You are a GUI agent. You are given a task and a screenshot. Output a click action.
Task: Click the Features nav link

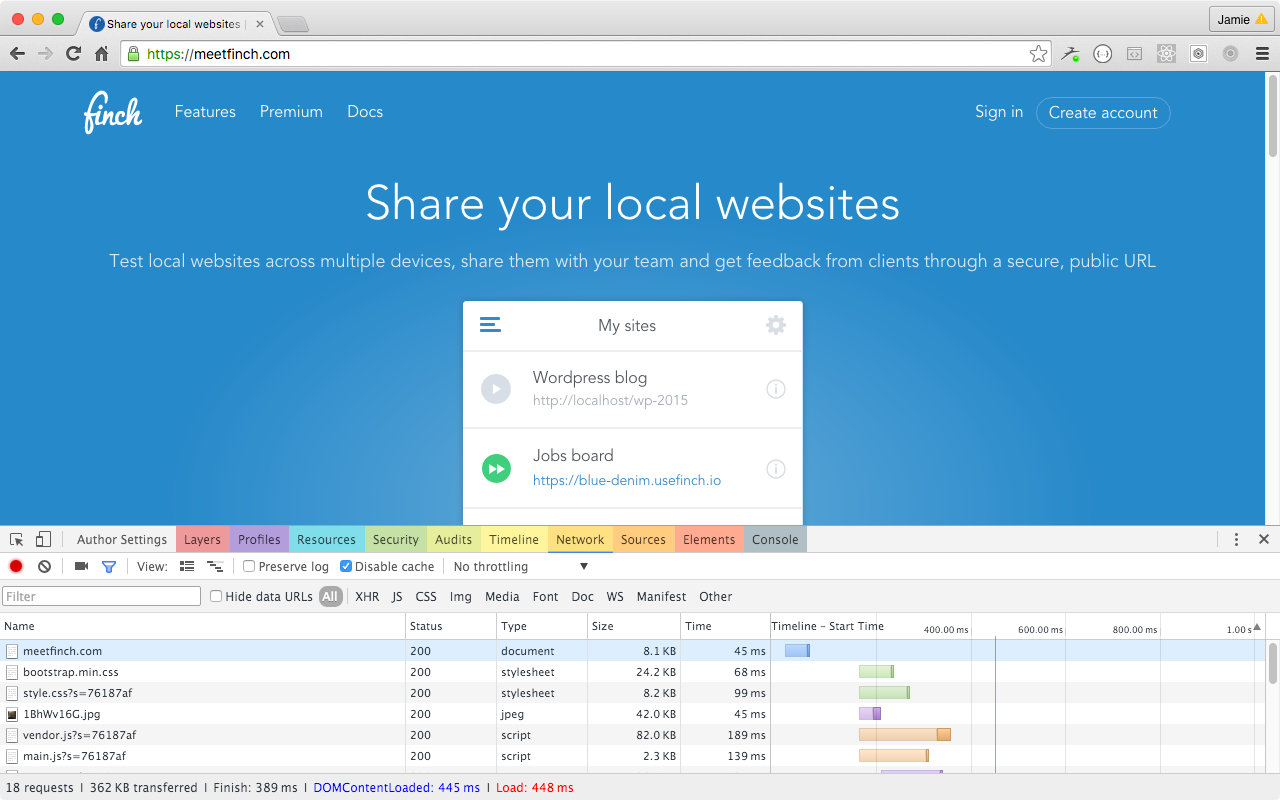(205, 112)
